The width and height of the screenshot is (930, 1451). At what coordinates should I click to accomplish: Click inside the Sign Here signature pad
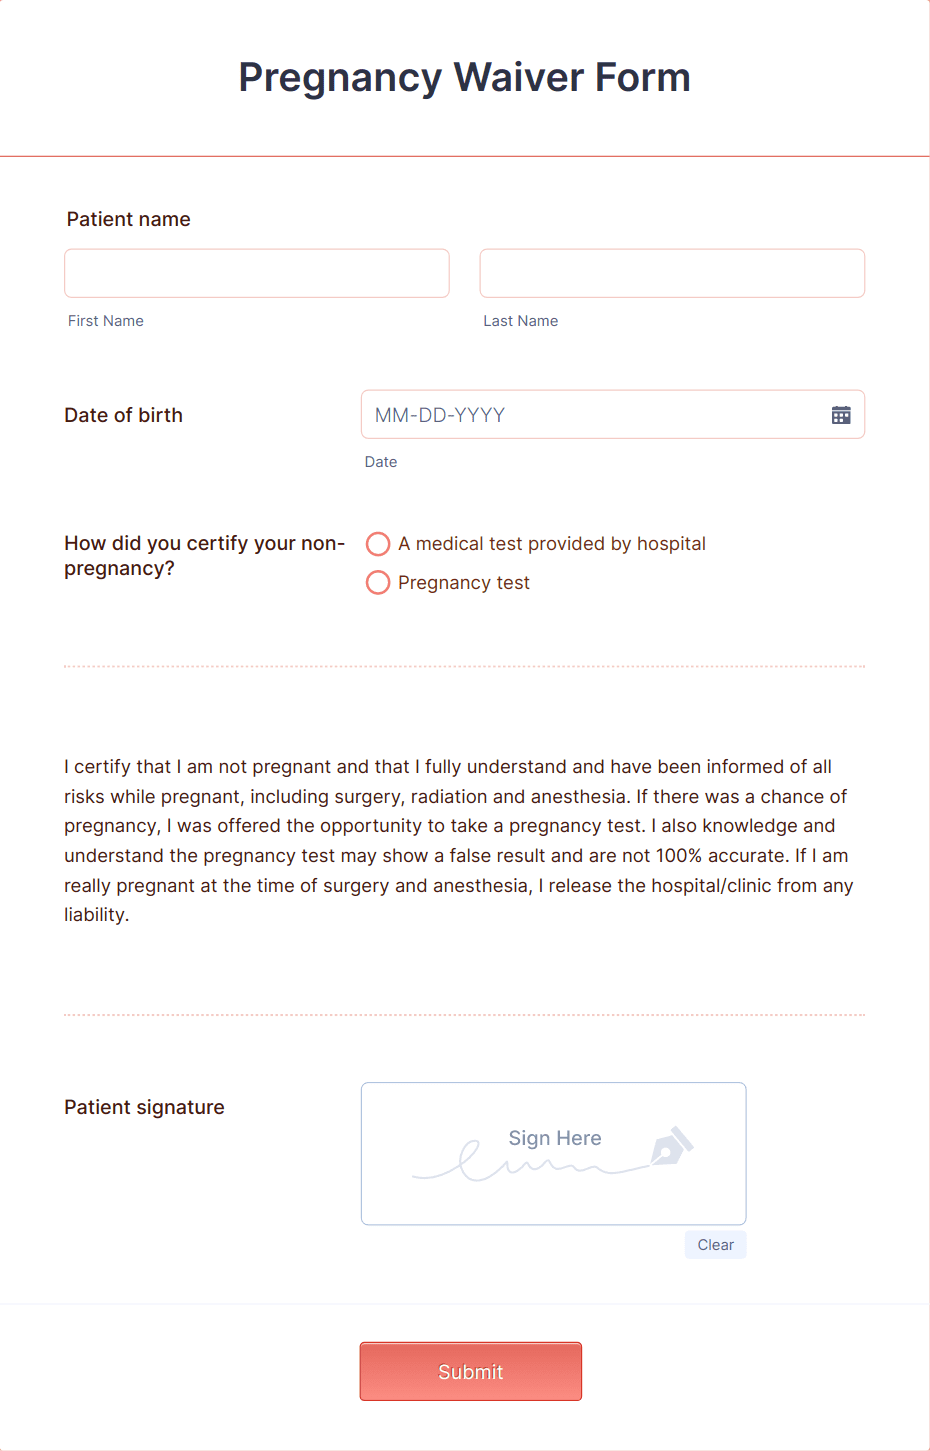553,1180
